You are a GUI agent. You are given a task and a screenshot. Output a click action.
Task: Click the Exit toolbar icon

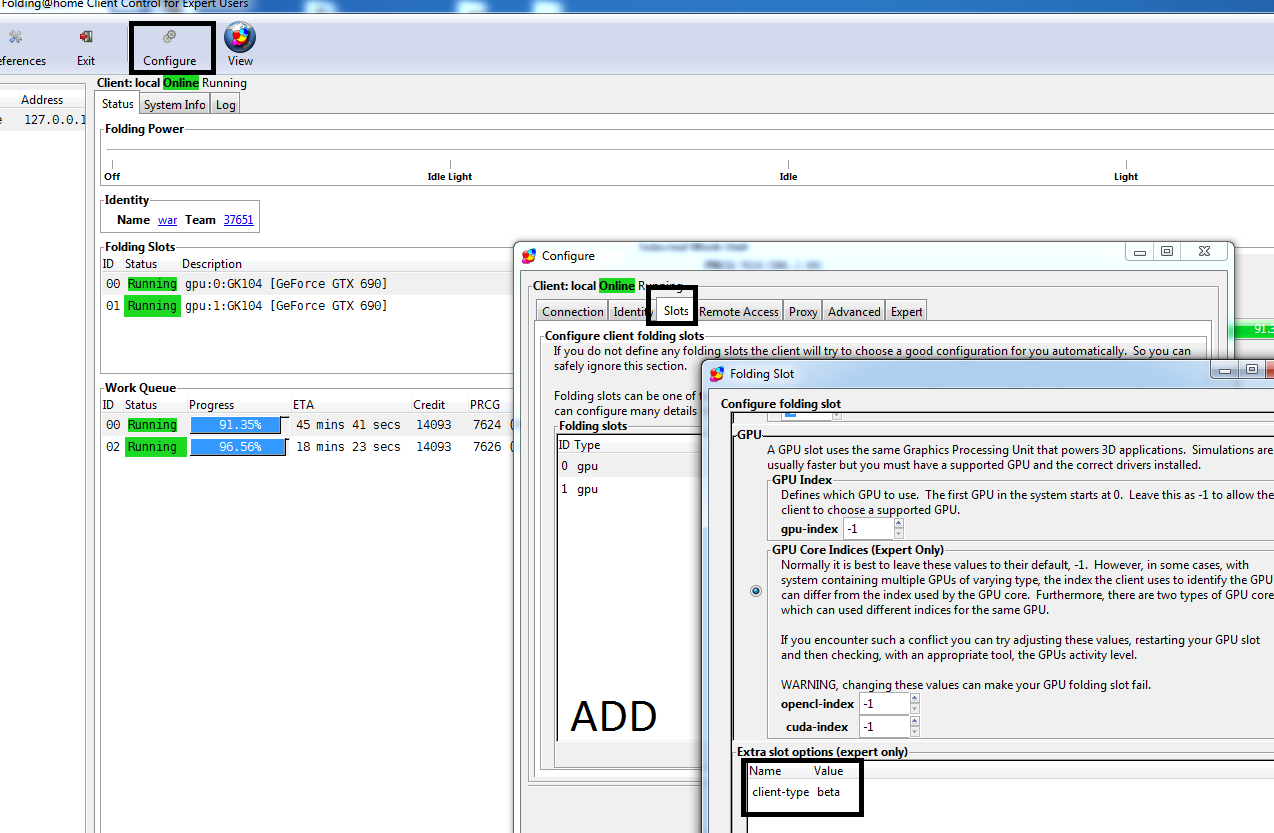click(86, 47)
